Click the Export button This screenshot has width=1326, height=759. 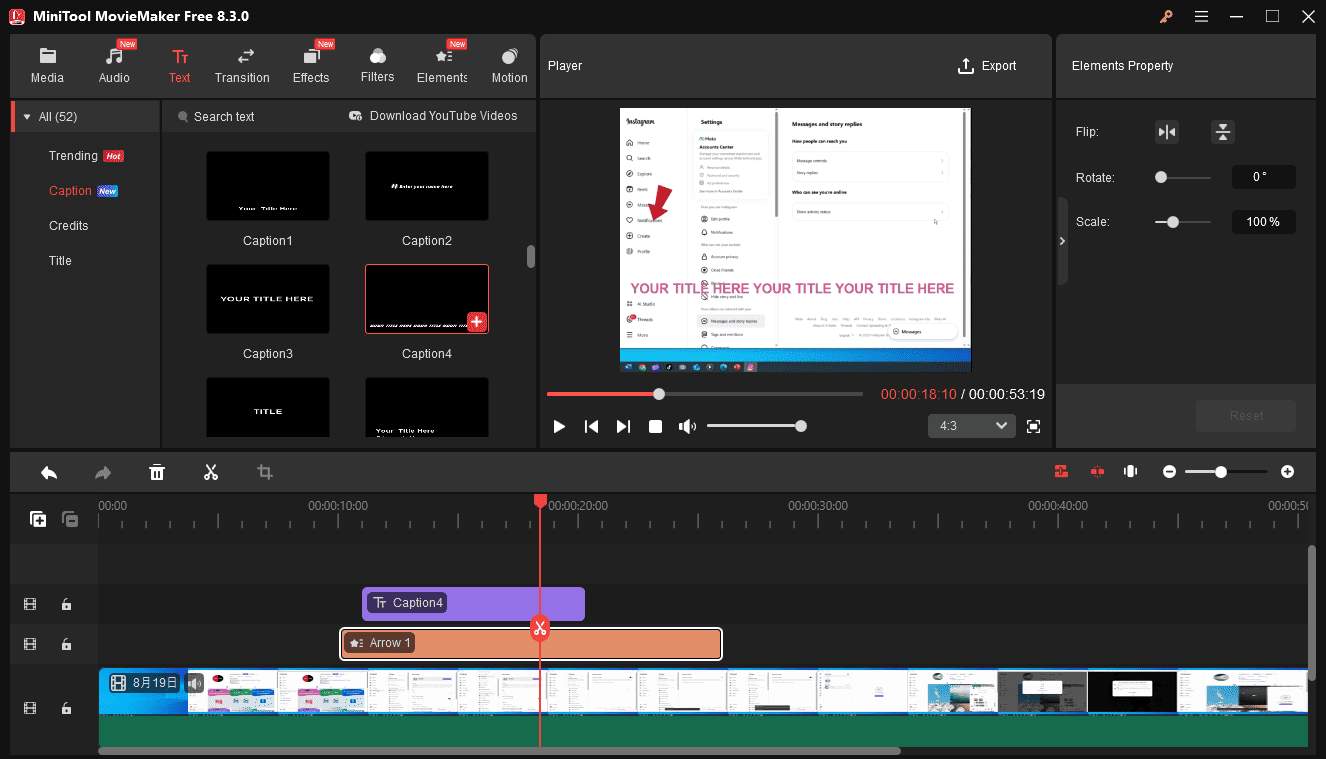pos(987,66)
